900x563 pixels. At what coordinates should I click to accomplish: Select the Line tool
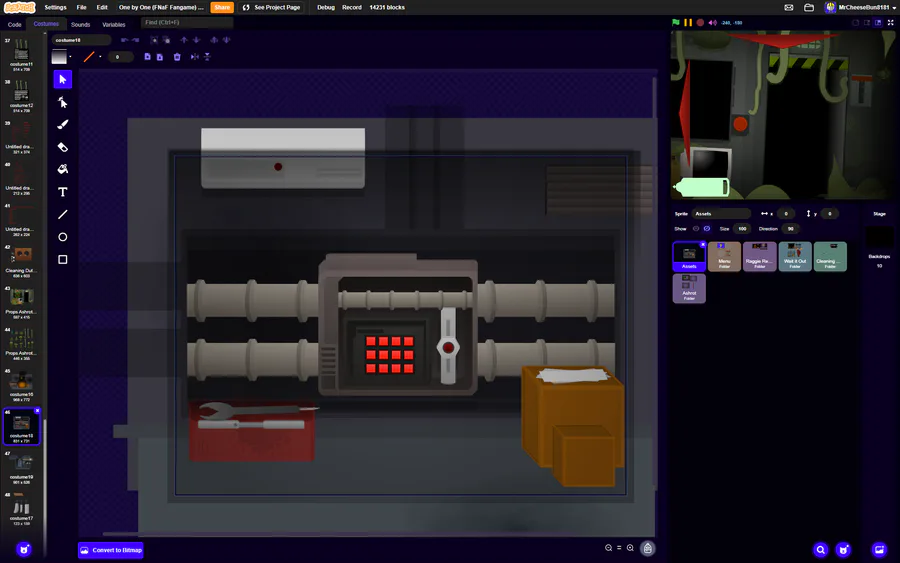click(63, 215)
